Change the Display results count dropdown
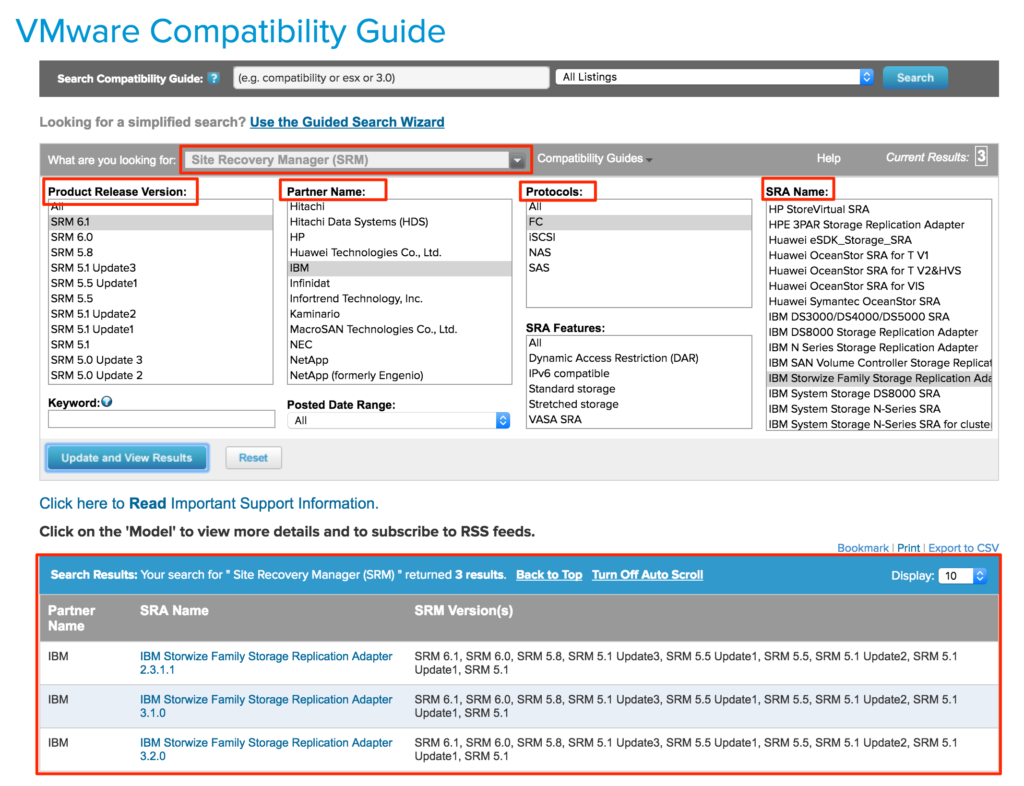Image resolution: width=1024 pixels, height=786 pixels. click(x=962, y=576)
